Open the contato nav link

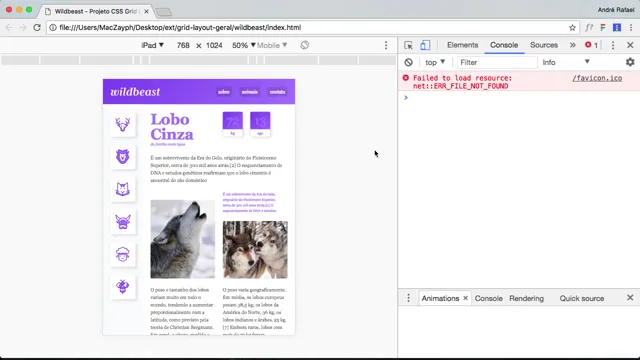pos(277,92)
